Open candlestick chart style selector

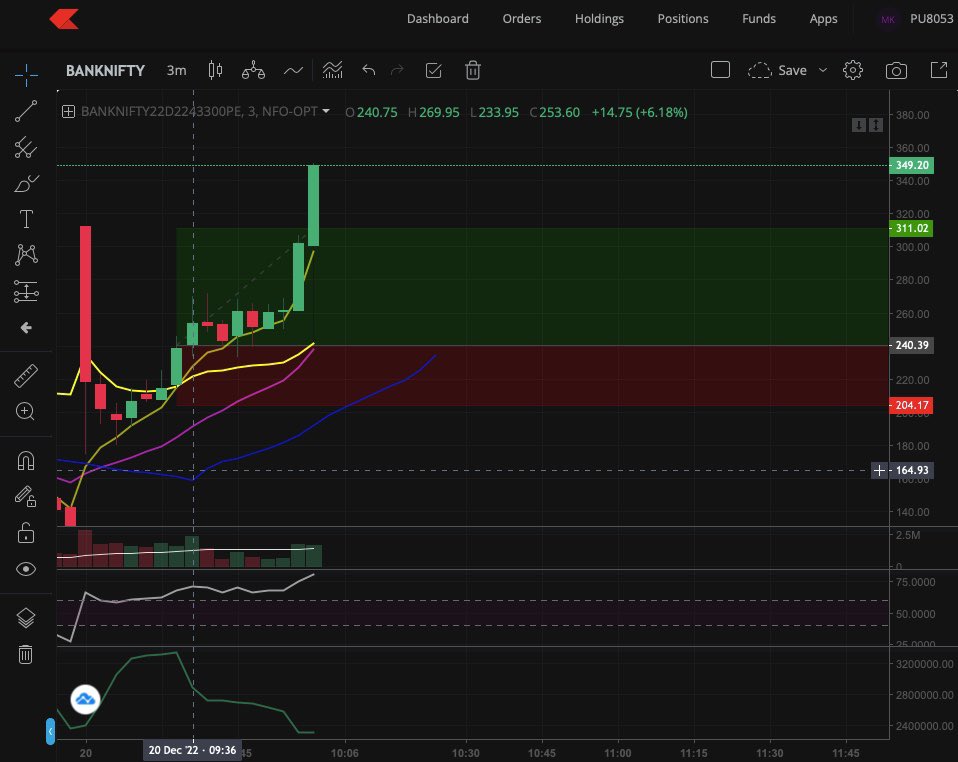215,70
